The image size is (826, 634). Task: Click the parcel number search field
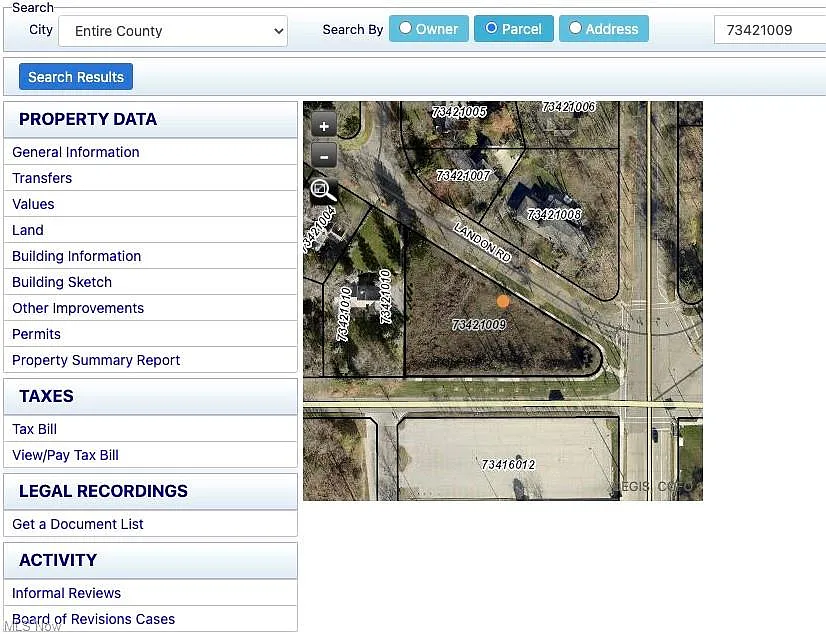pyautogui.click(x=768, y=30)
